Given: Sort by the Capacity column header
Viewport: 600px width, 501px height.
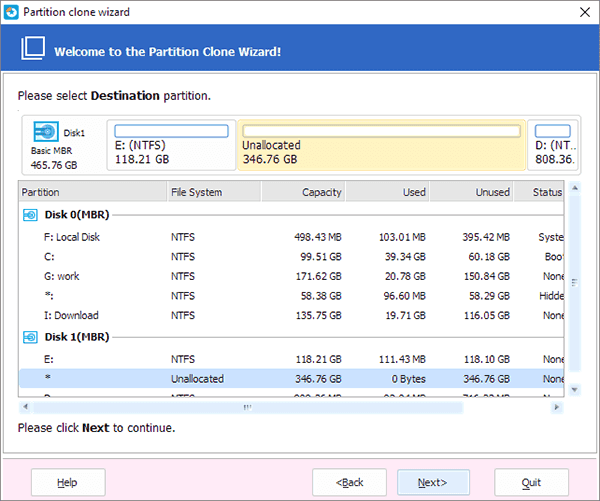Looking at the screenshot, I should point(303,192).
